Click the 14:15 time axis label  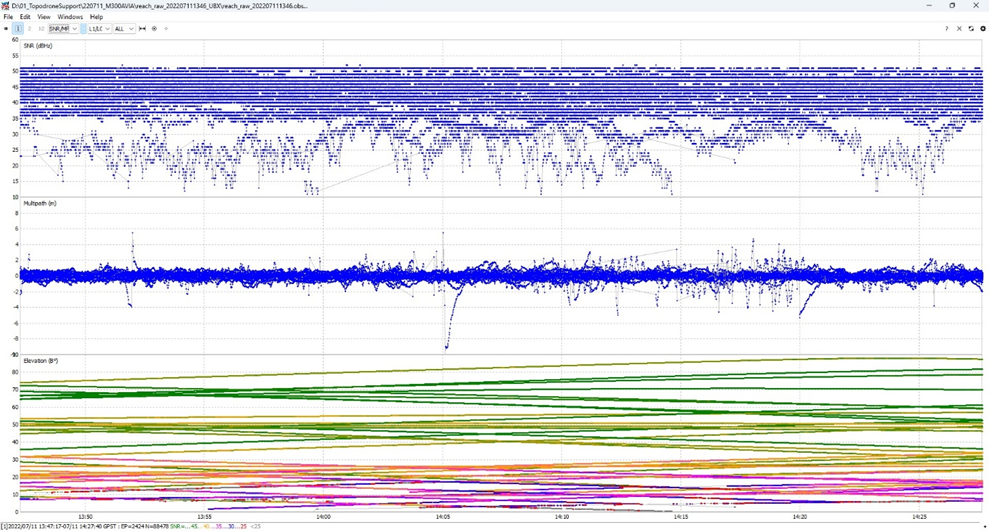tap(681, 516)
